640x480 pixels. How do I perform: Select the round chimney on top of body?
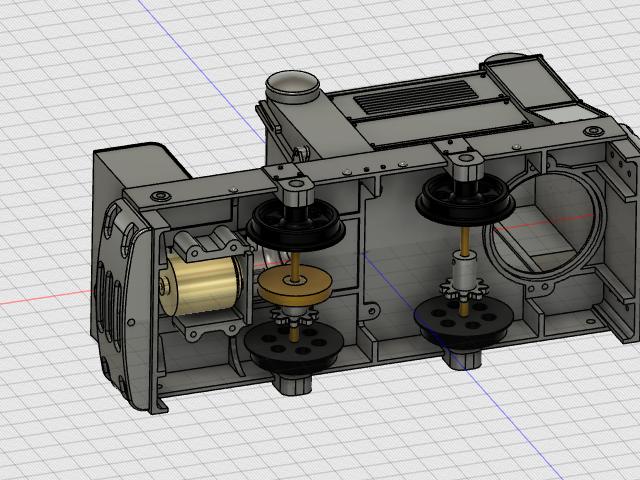click(x=292, y=87)
